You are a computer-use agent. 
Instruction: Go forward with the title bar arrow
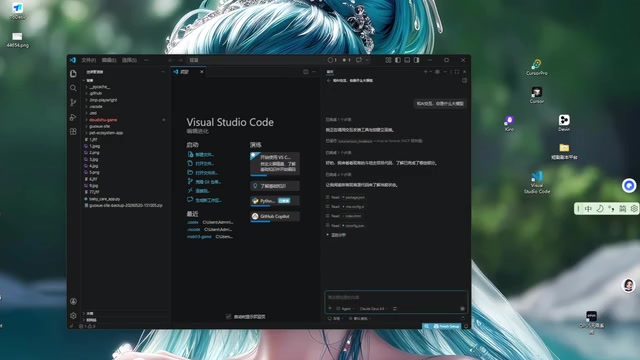[180, 60]
